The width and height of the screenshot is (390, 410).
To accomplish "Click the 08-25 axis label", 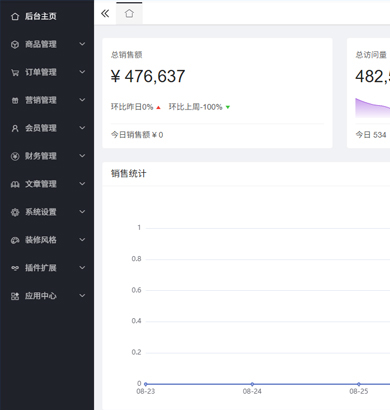I will pyautogui.click(x=359, y=391).
